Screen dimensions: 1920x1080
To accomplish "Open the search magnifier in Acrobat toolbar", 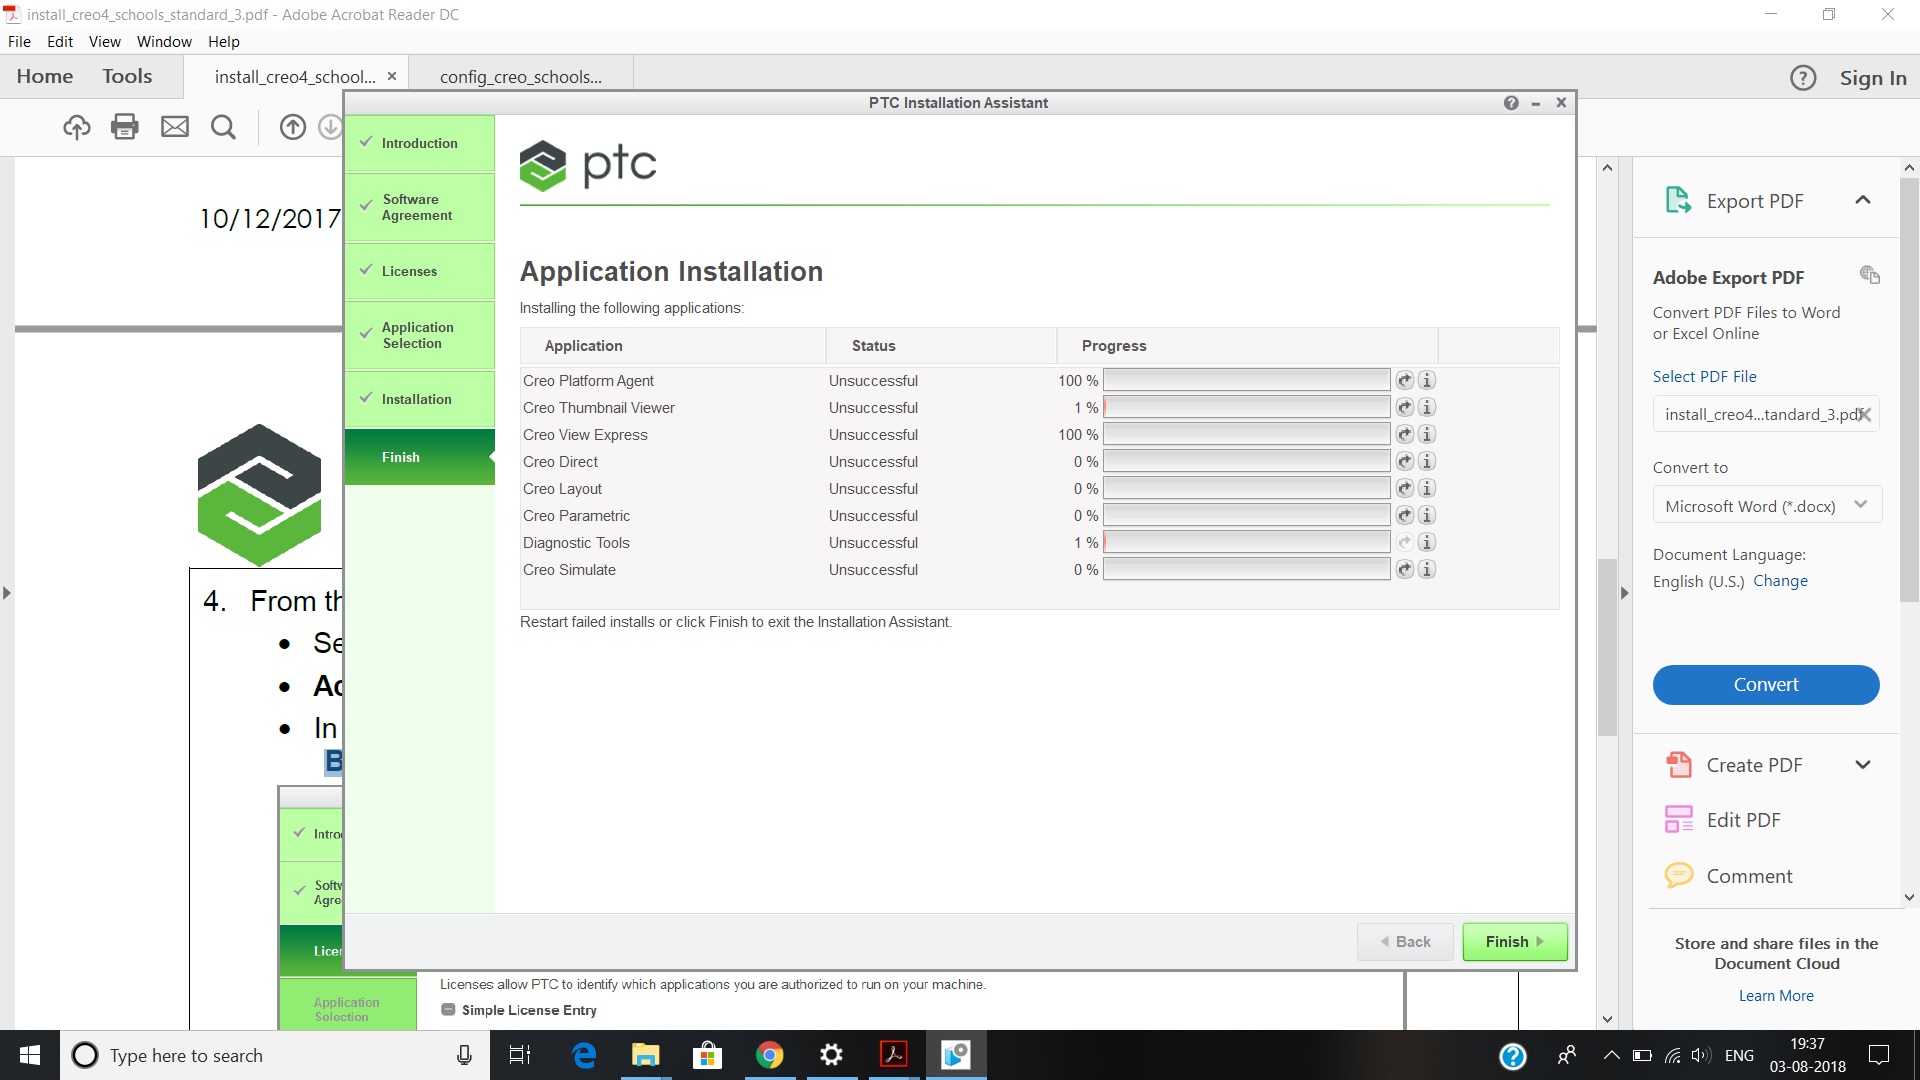I will [x=224, y=127].
